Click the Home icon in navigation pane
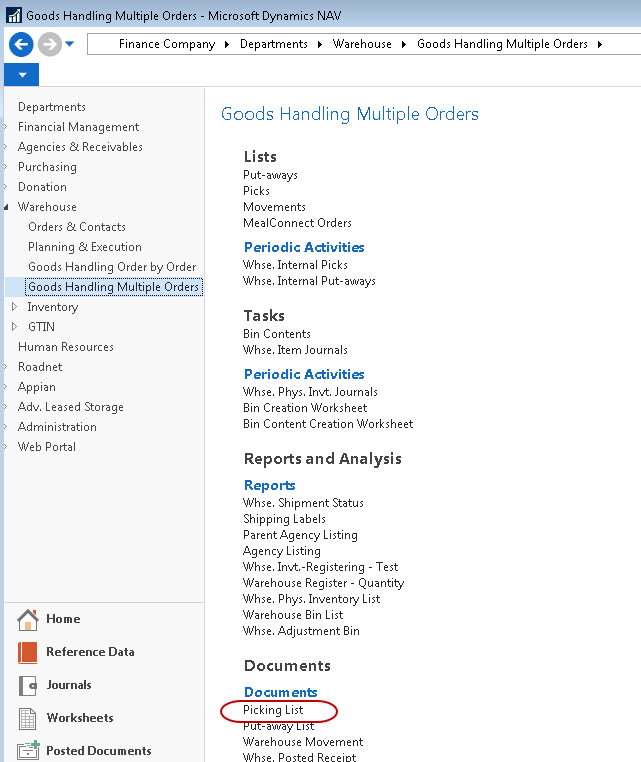641x762 pixels. [x=28, y=620]
